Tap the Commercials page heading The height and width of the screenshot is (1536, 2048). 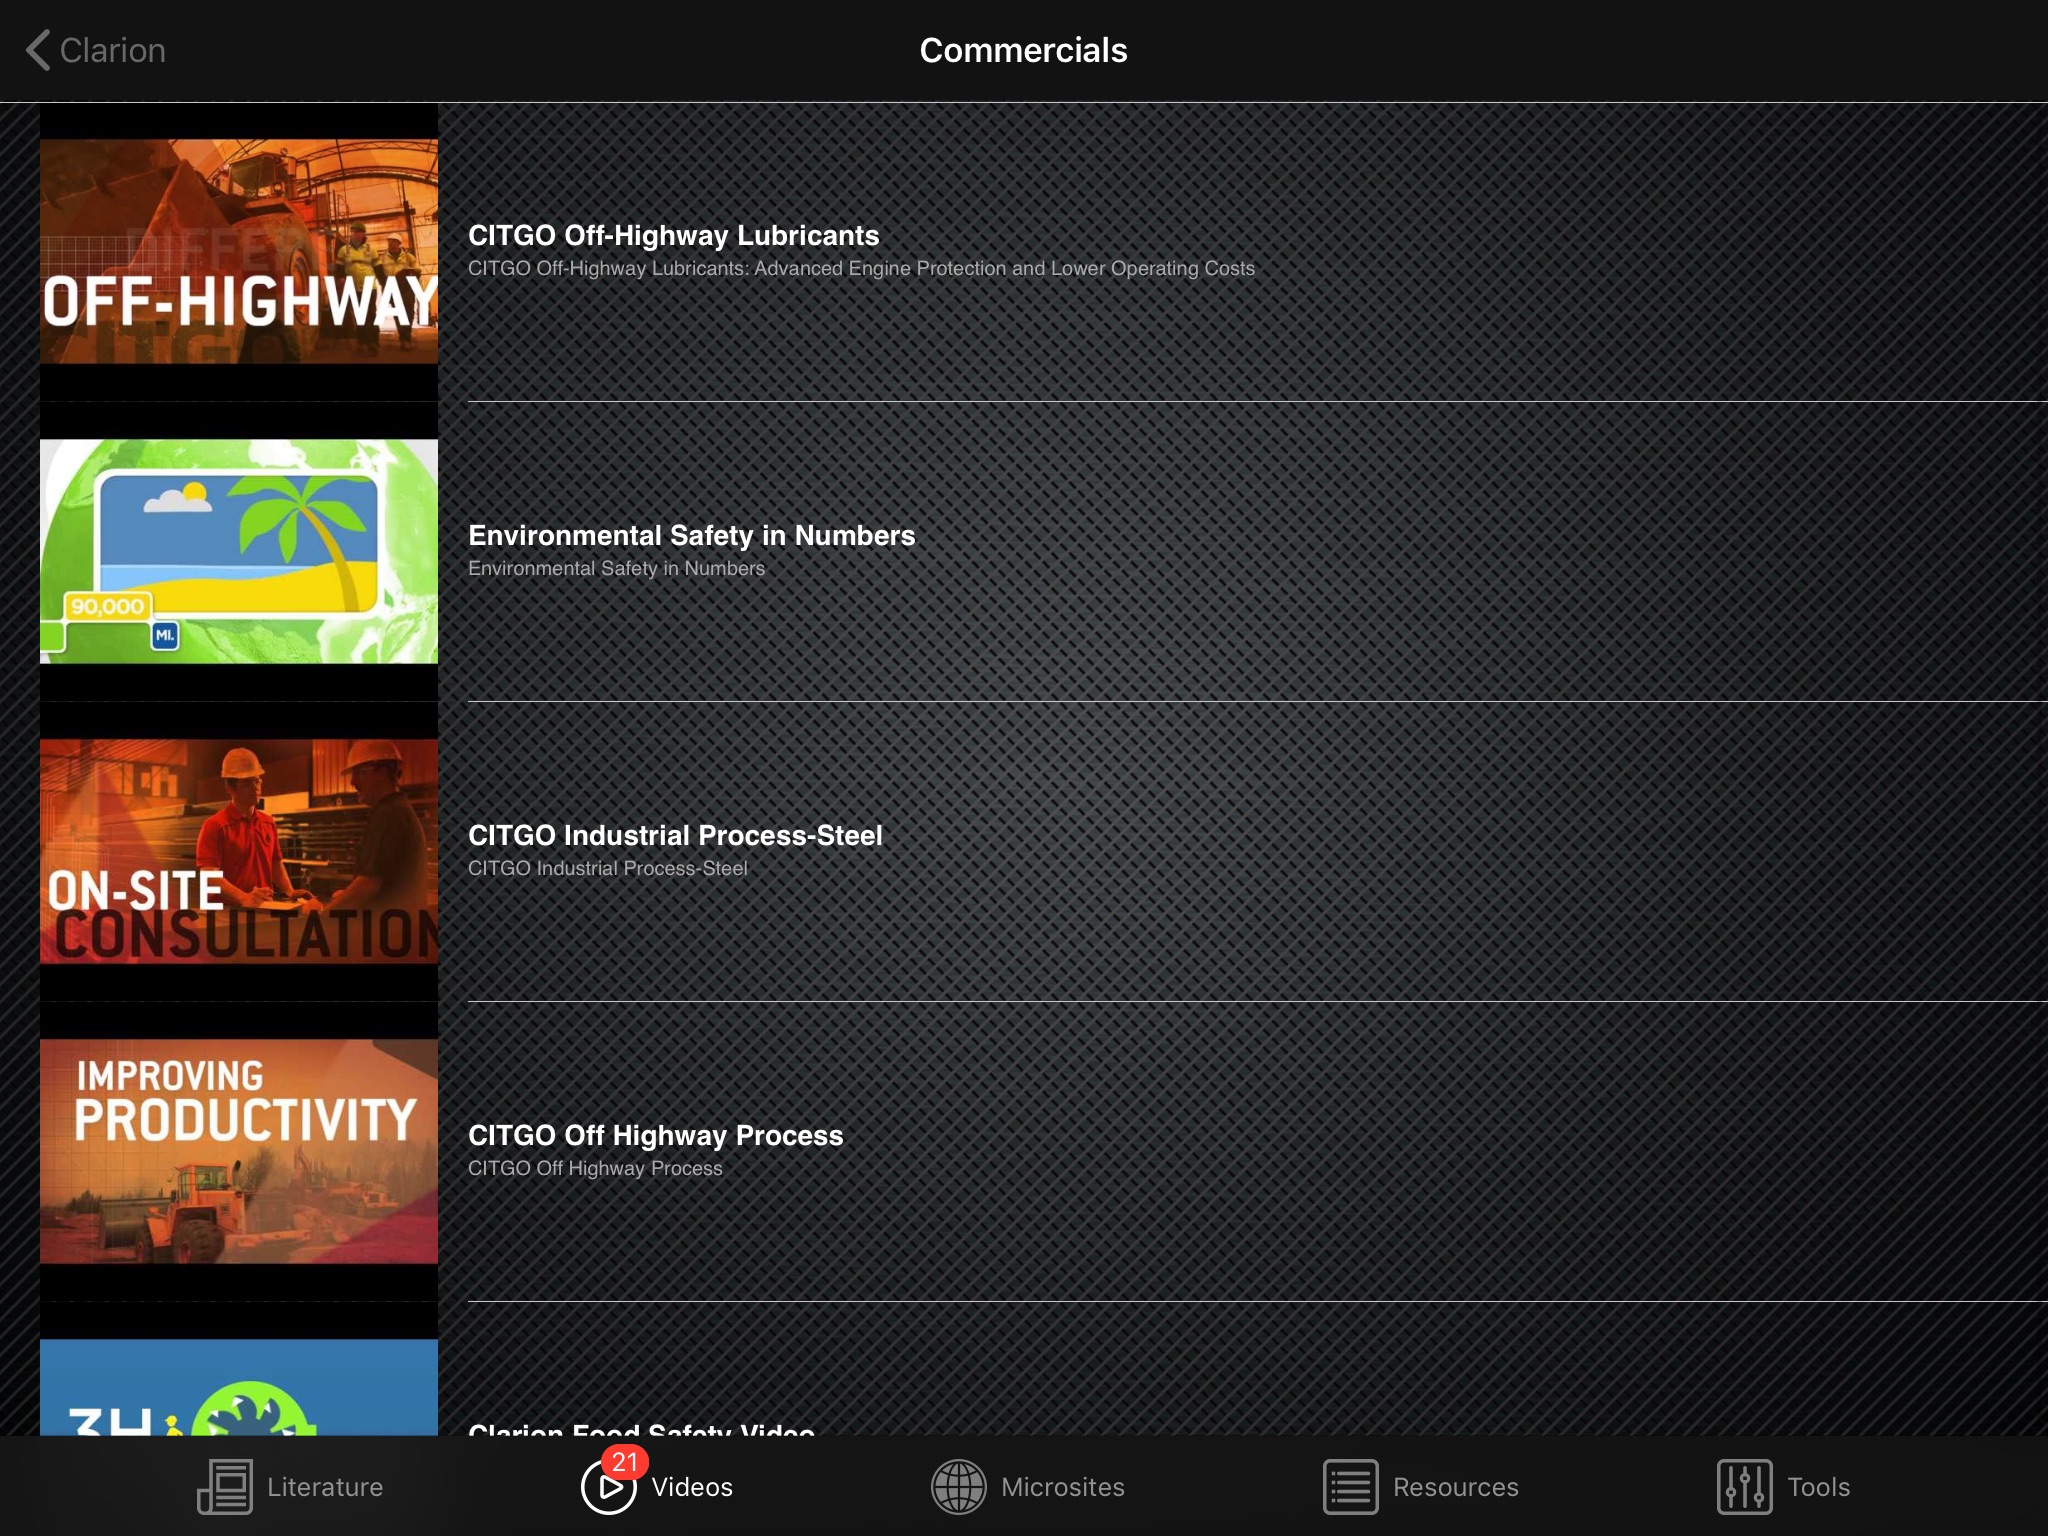coord(1023,50)
